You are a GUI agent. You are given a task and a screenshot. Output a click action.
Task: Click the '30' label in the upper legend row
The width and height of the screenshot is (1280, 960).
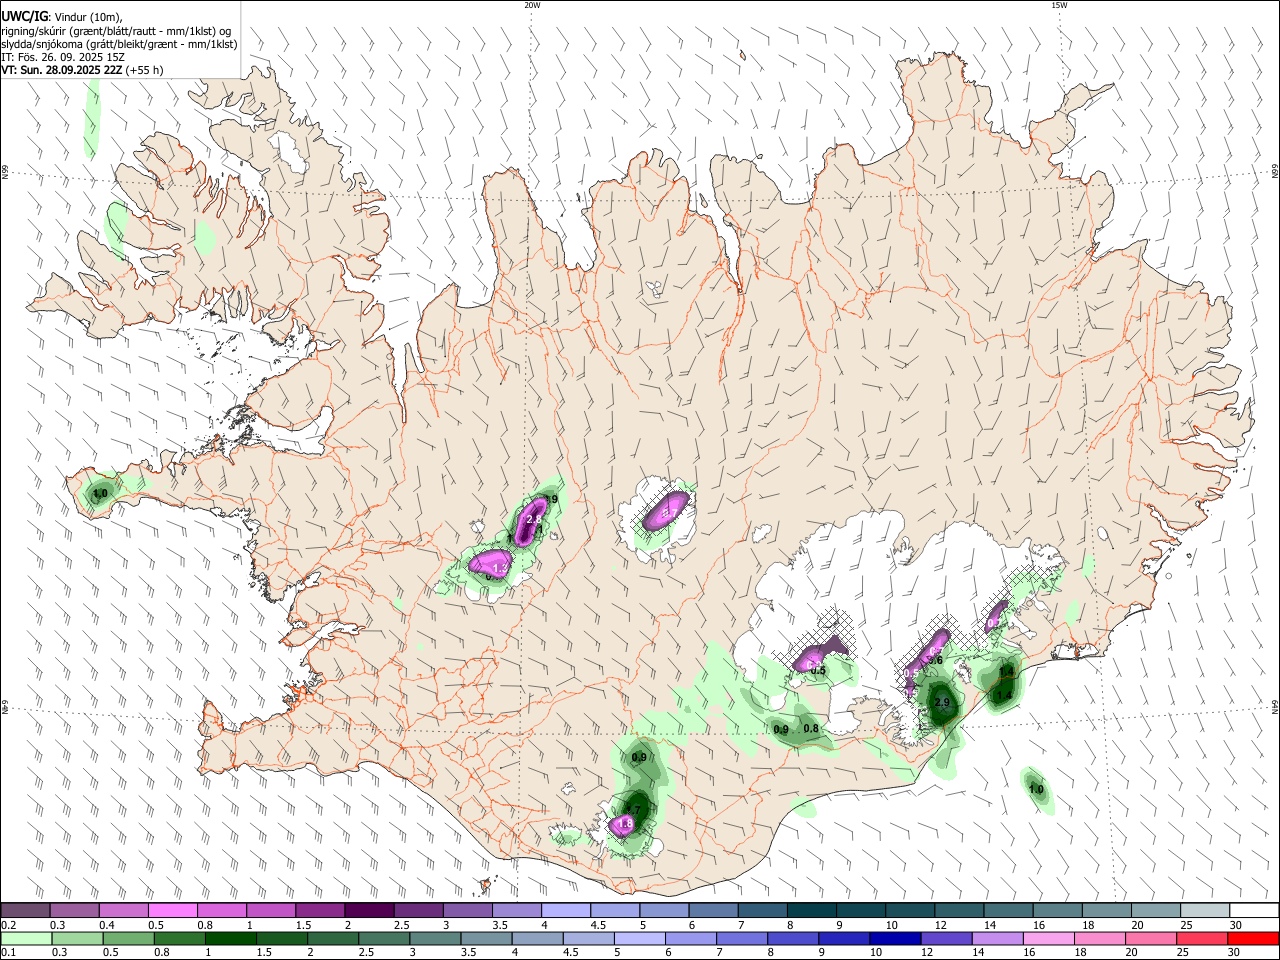1235,926
